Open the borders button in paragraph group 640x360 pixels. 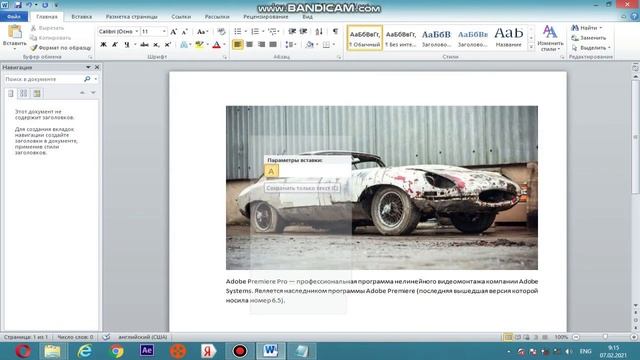[x=326, y=44]
